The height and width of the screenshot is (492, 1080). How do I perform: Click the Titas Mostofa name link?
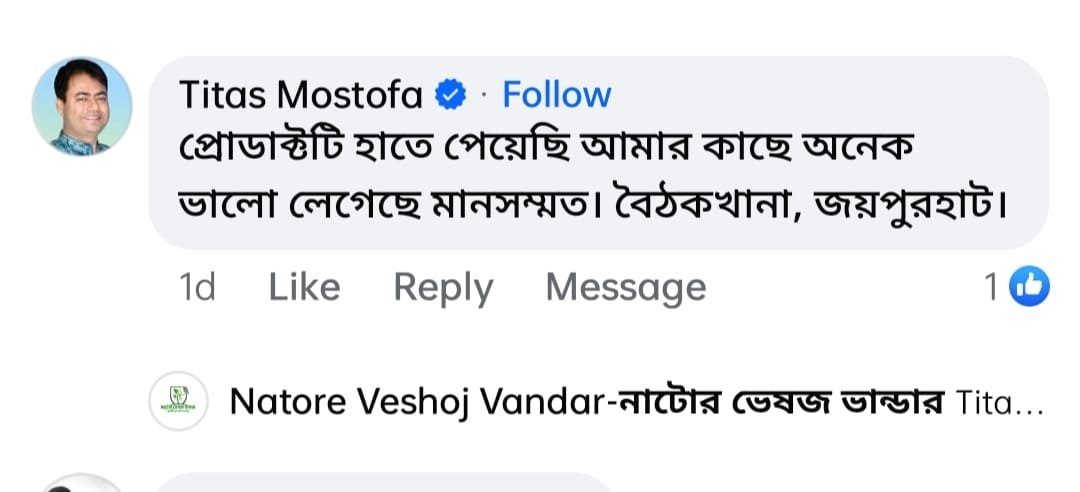click(300, 95)
